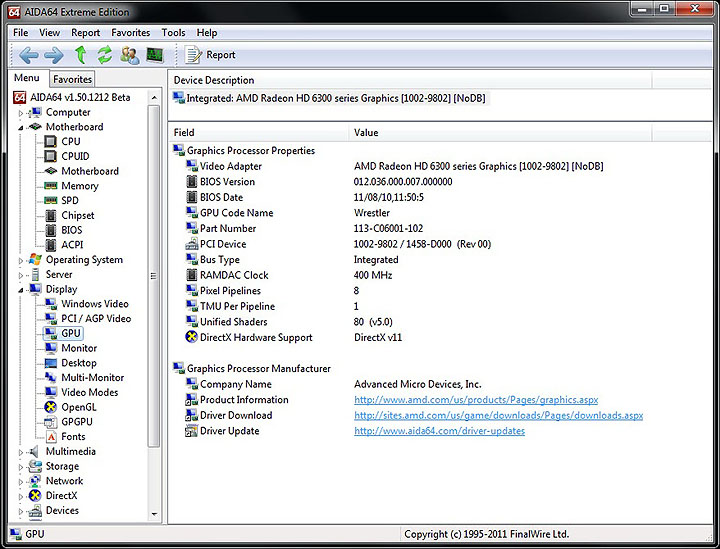This screenshot has height=549, width=720.
Task: Collapse the Motherboard tree node
Action: (x=20, y=128)
